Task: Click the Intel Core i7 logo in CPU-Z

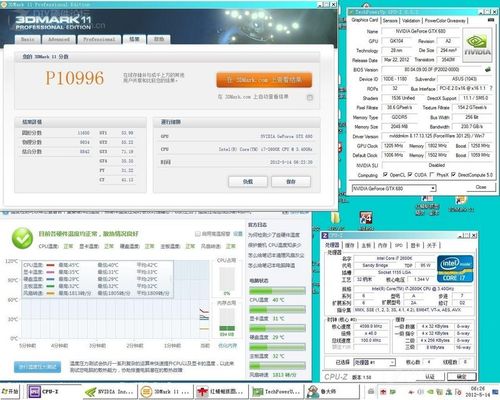Action: click(x=455, y=269)
